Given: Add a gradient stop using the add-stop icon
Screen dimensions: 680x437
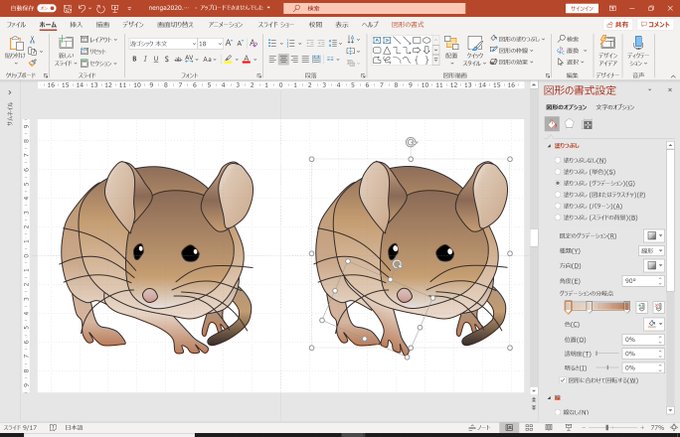Looking at the screenshot, I should 641,307.
